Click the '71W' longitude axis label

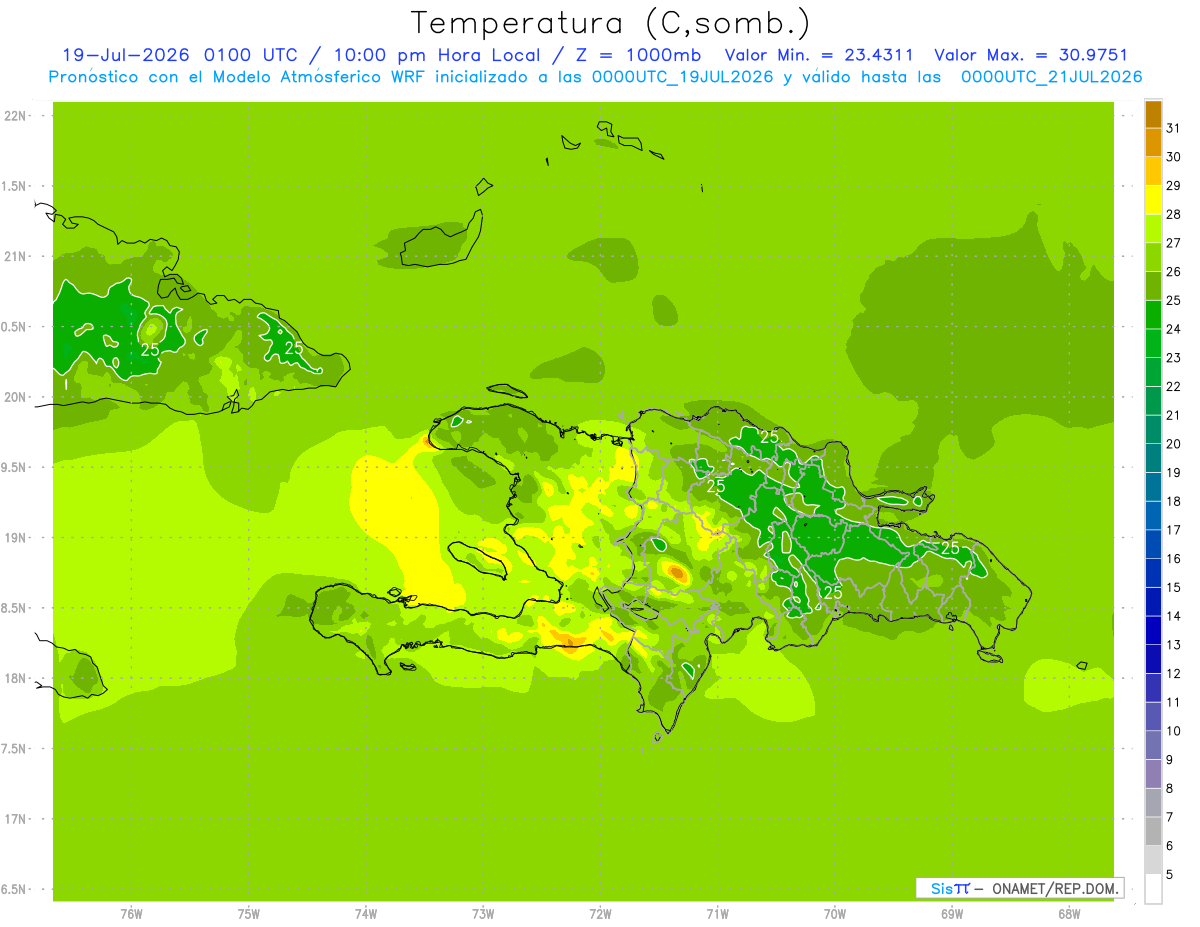tap(717, 914)
